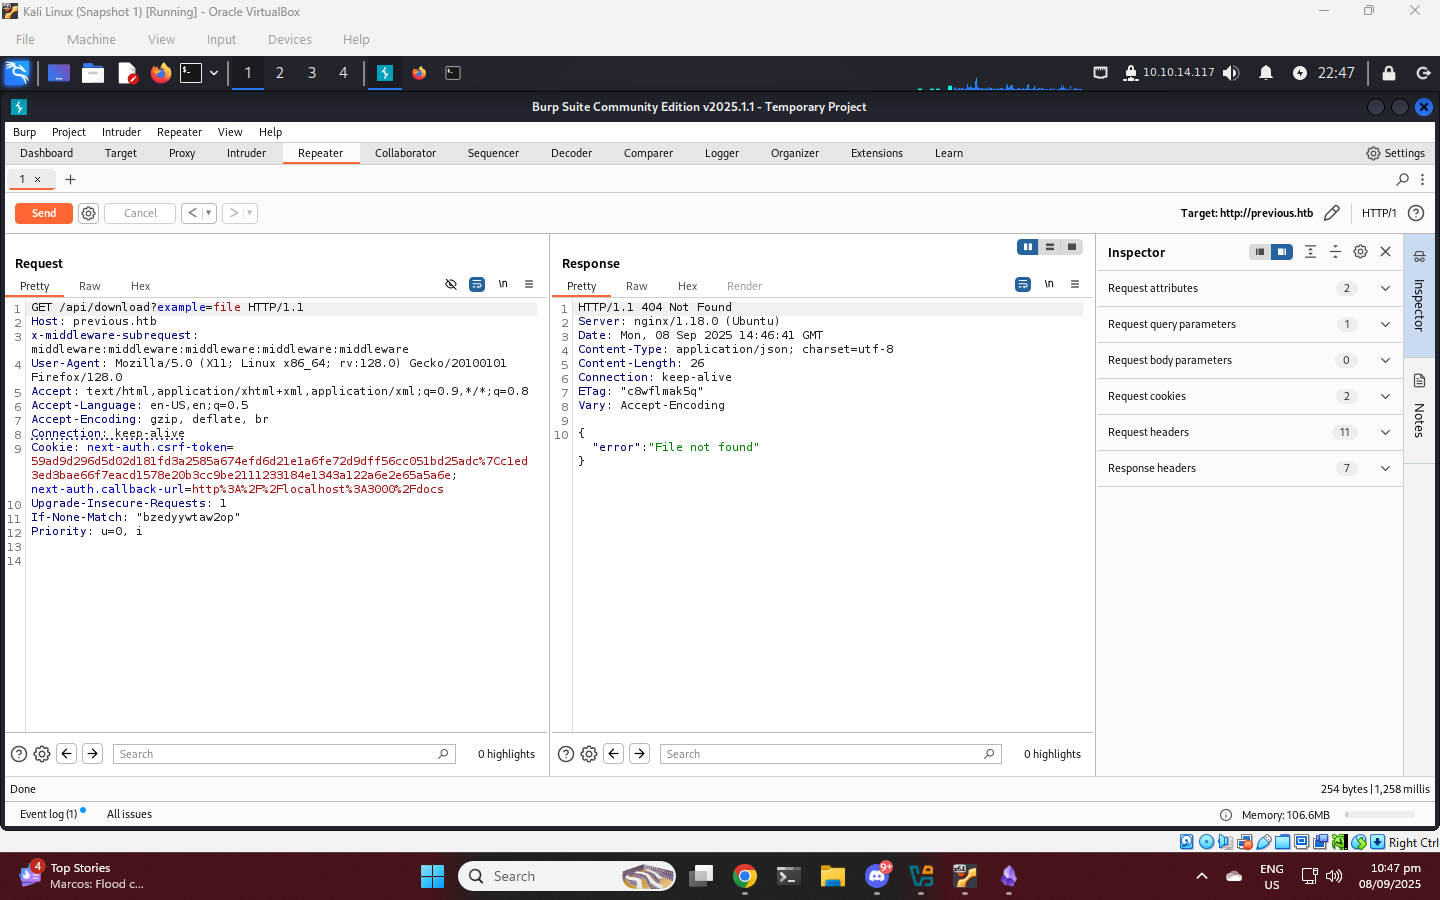The height and width of the screenshot is (900, 1440).
Task: Open send options gear next to Send
Action: point(88,213)
